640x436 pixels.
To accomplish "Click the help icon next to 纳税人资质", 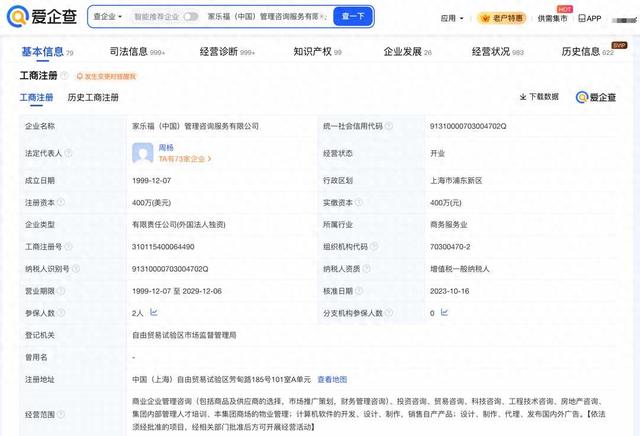I will coord(366,269).
